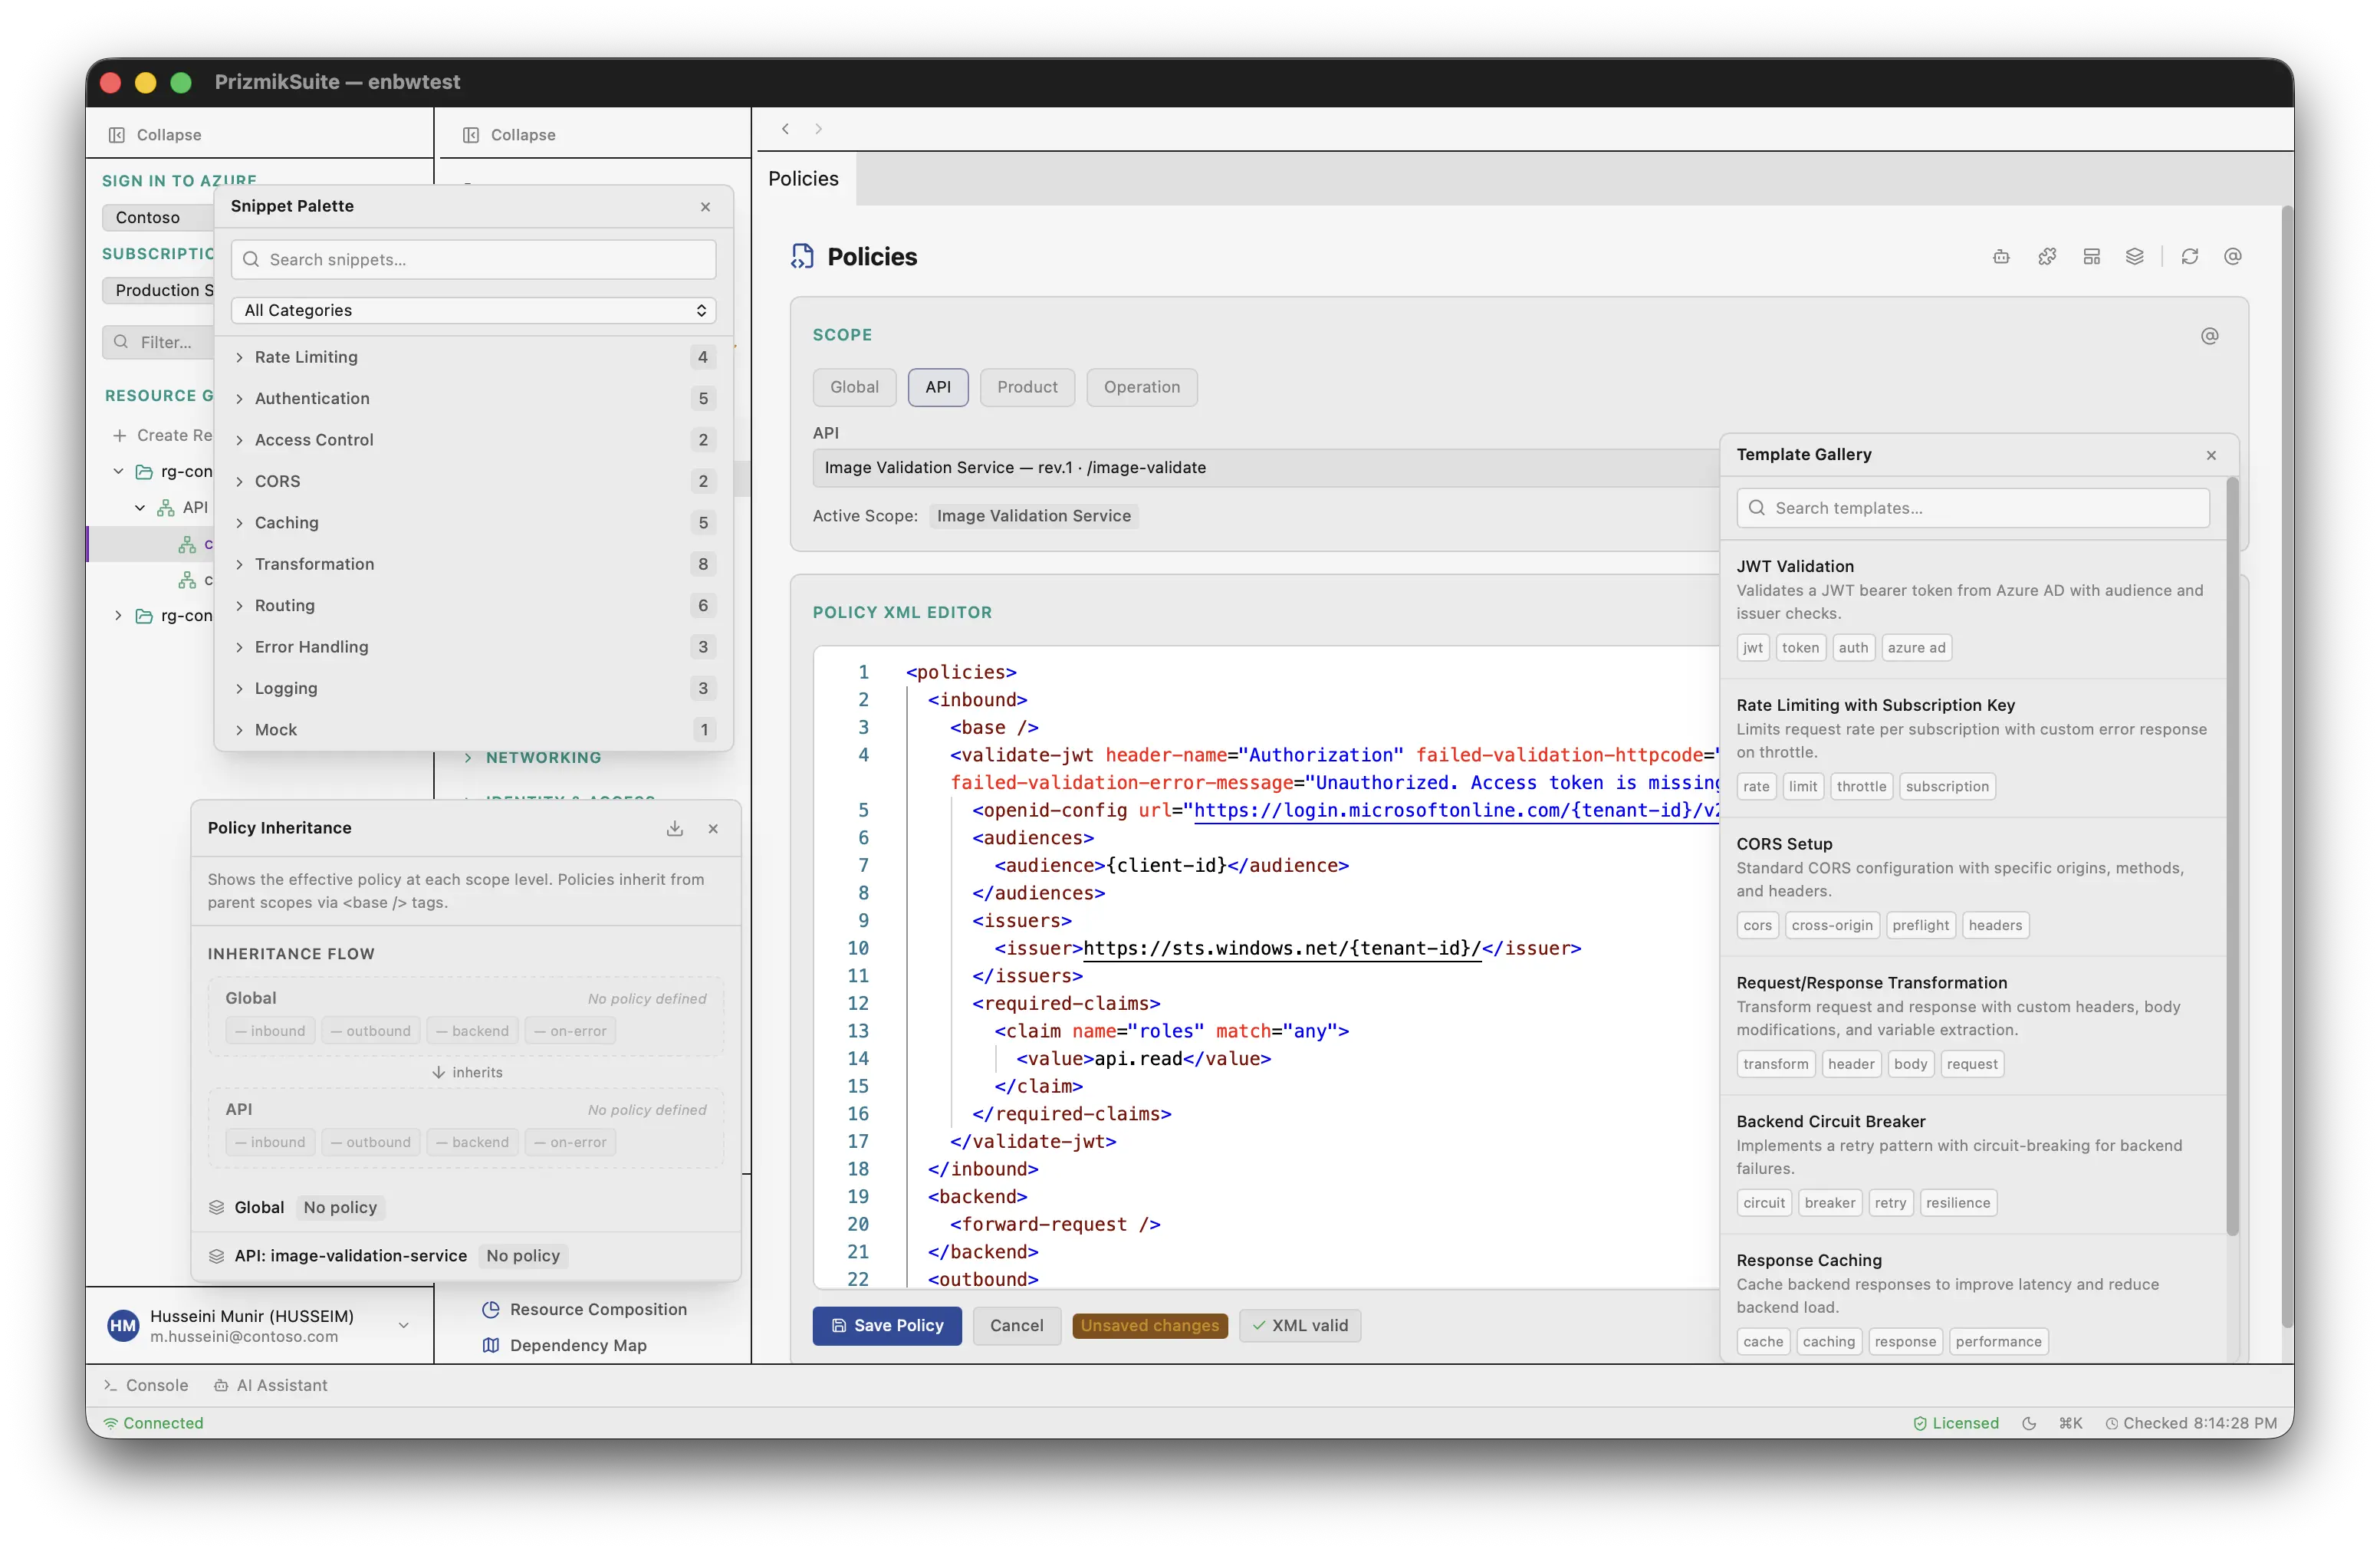Expand the Caching snippet category
This screenshot has height=1552, width=2380.
tap(473, 524)
